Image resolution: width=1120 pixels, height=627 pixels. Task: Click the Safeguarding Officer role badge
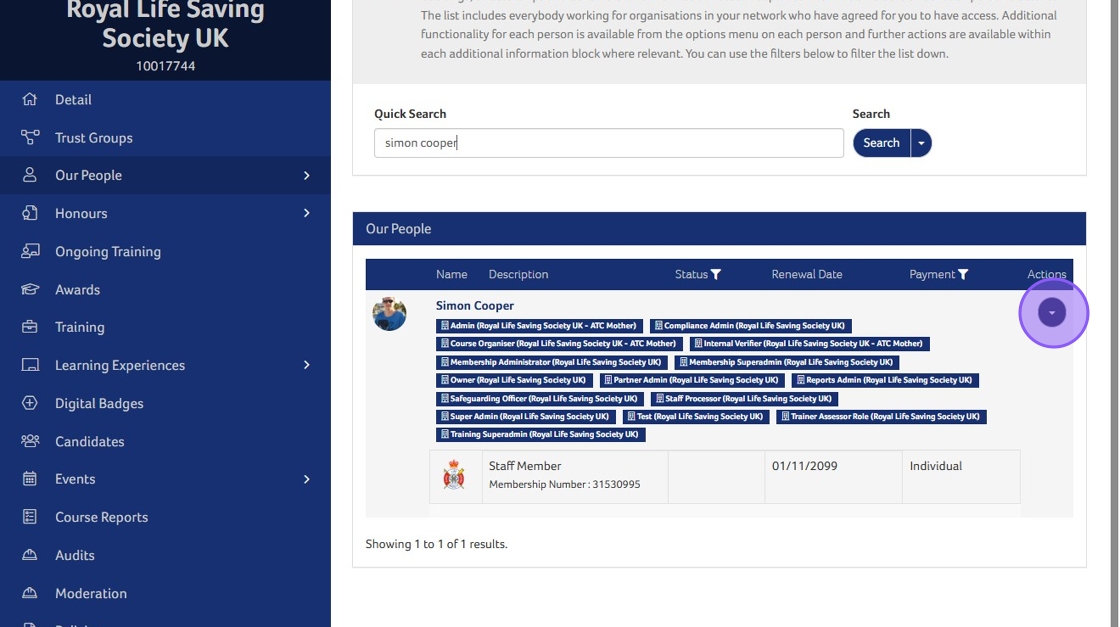(540, 398)
